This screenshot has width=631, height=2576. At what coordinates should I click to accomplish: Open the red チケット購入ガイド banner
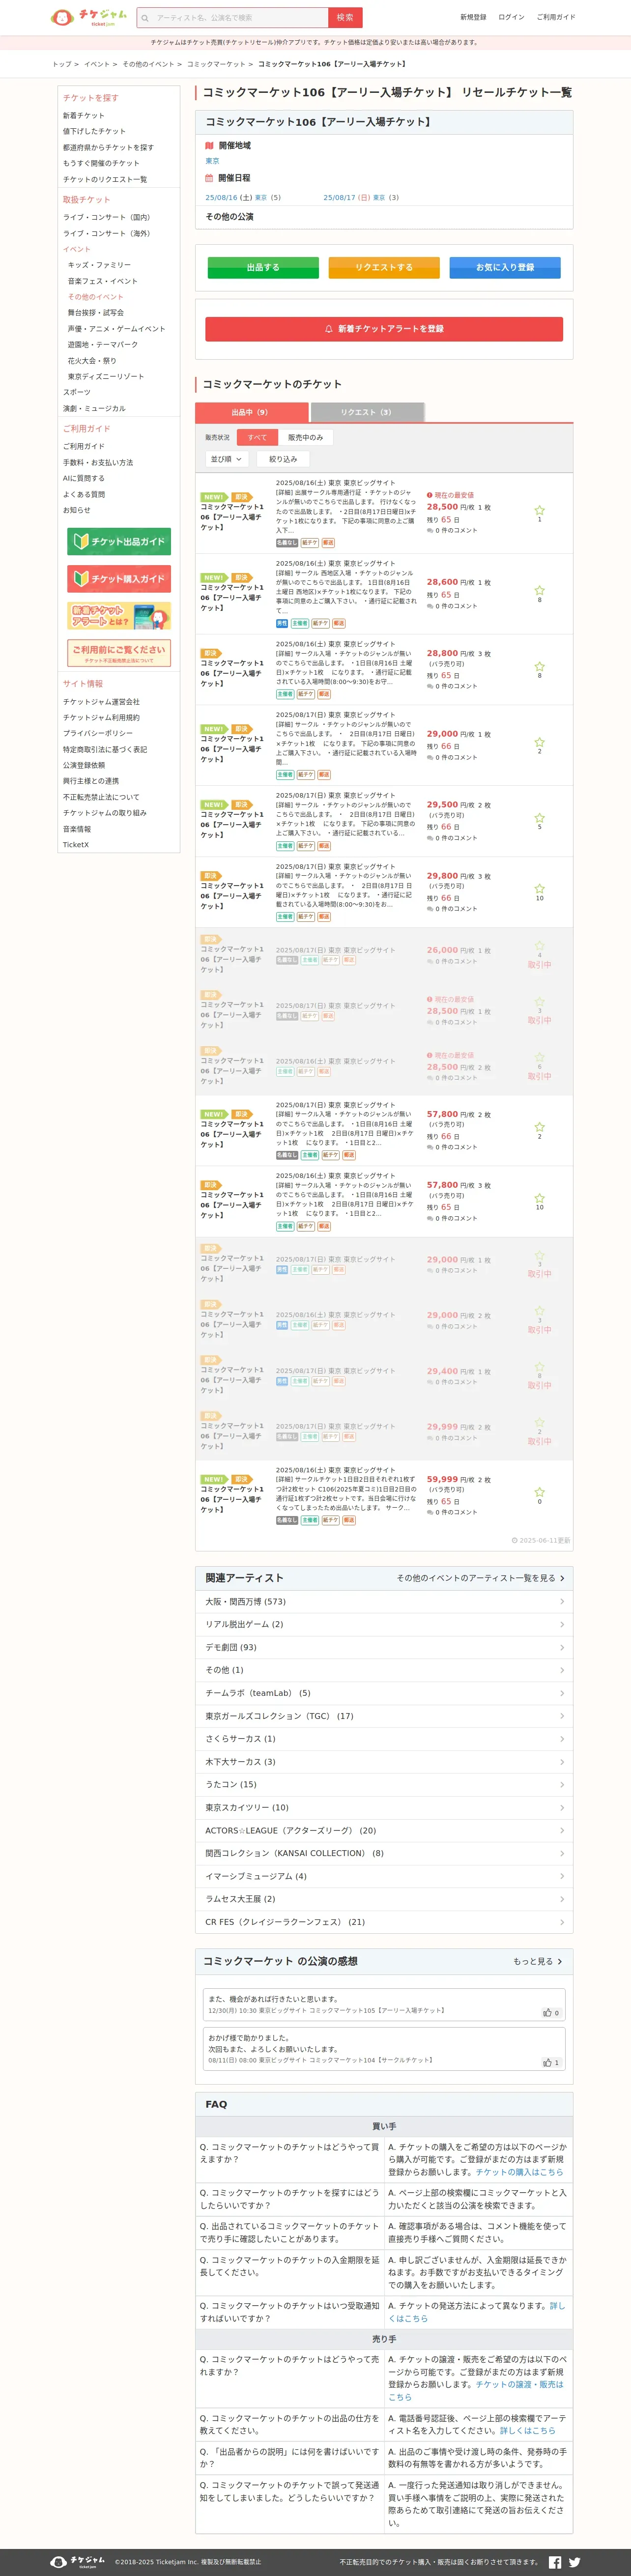[119, 578]
